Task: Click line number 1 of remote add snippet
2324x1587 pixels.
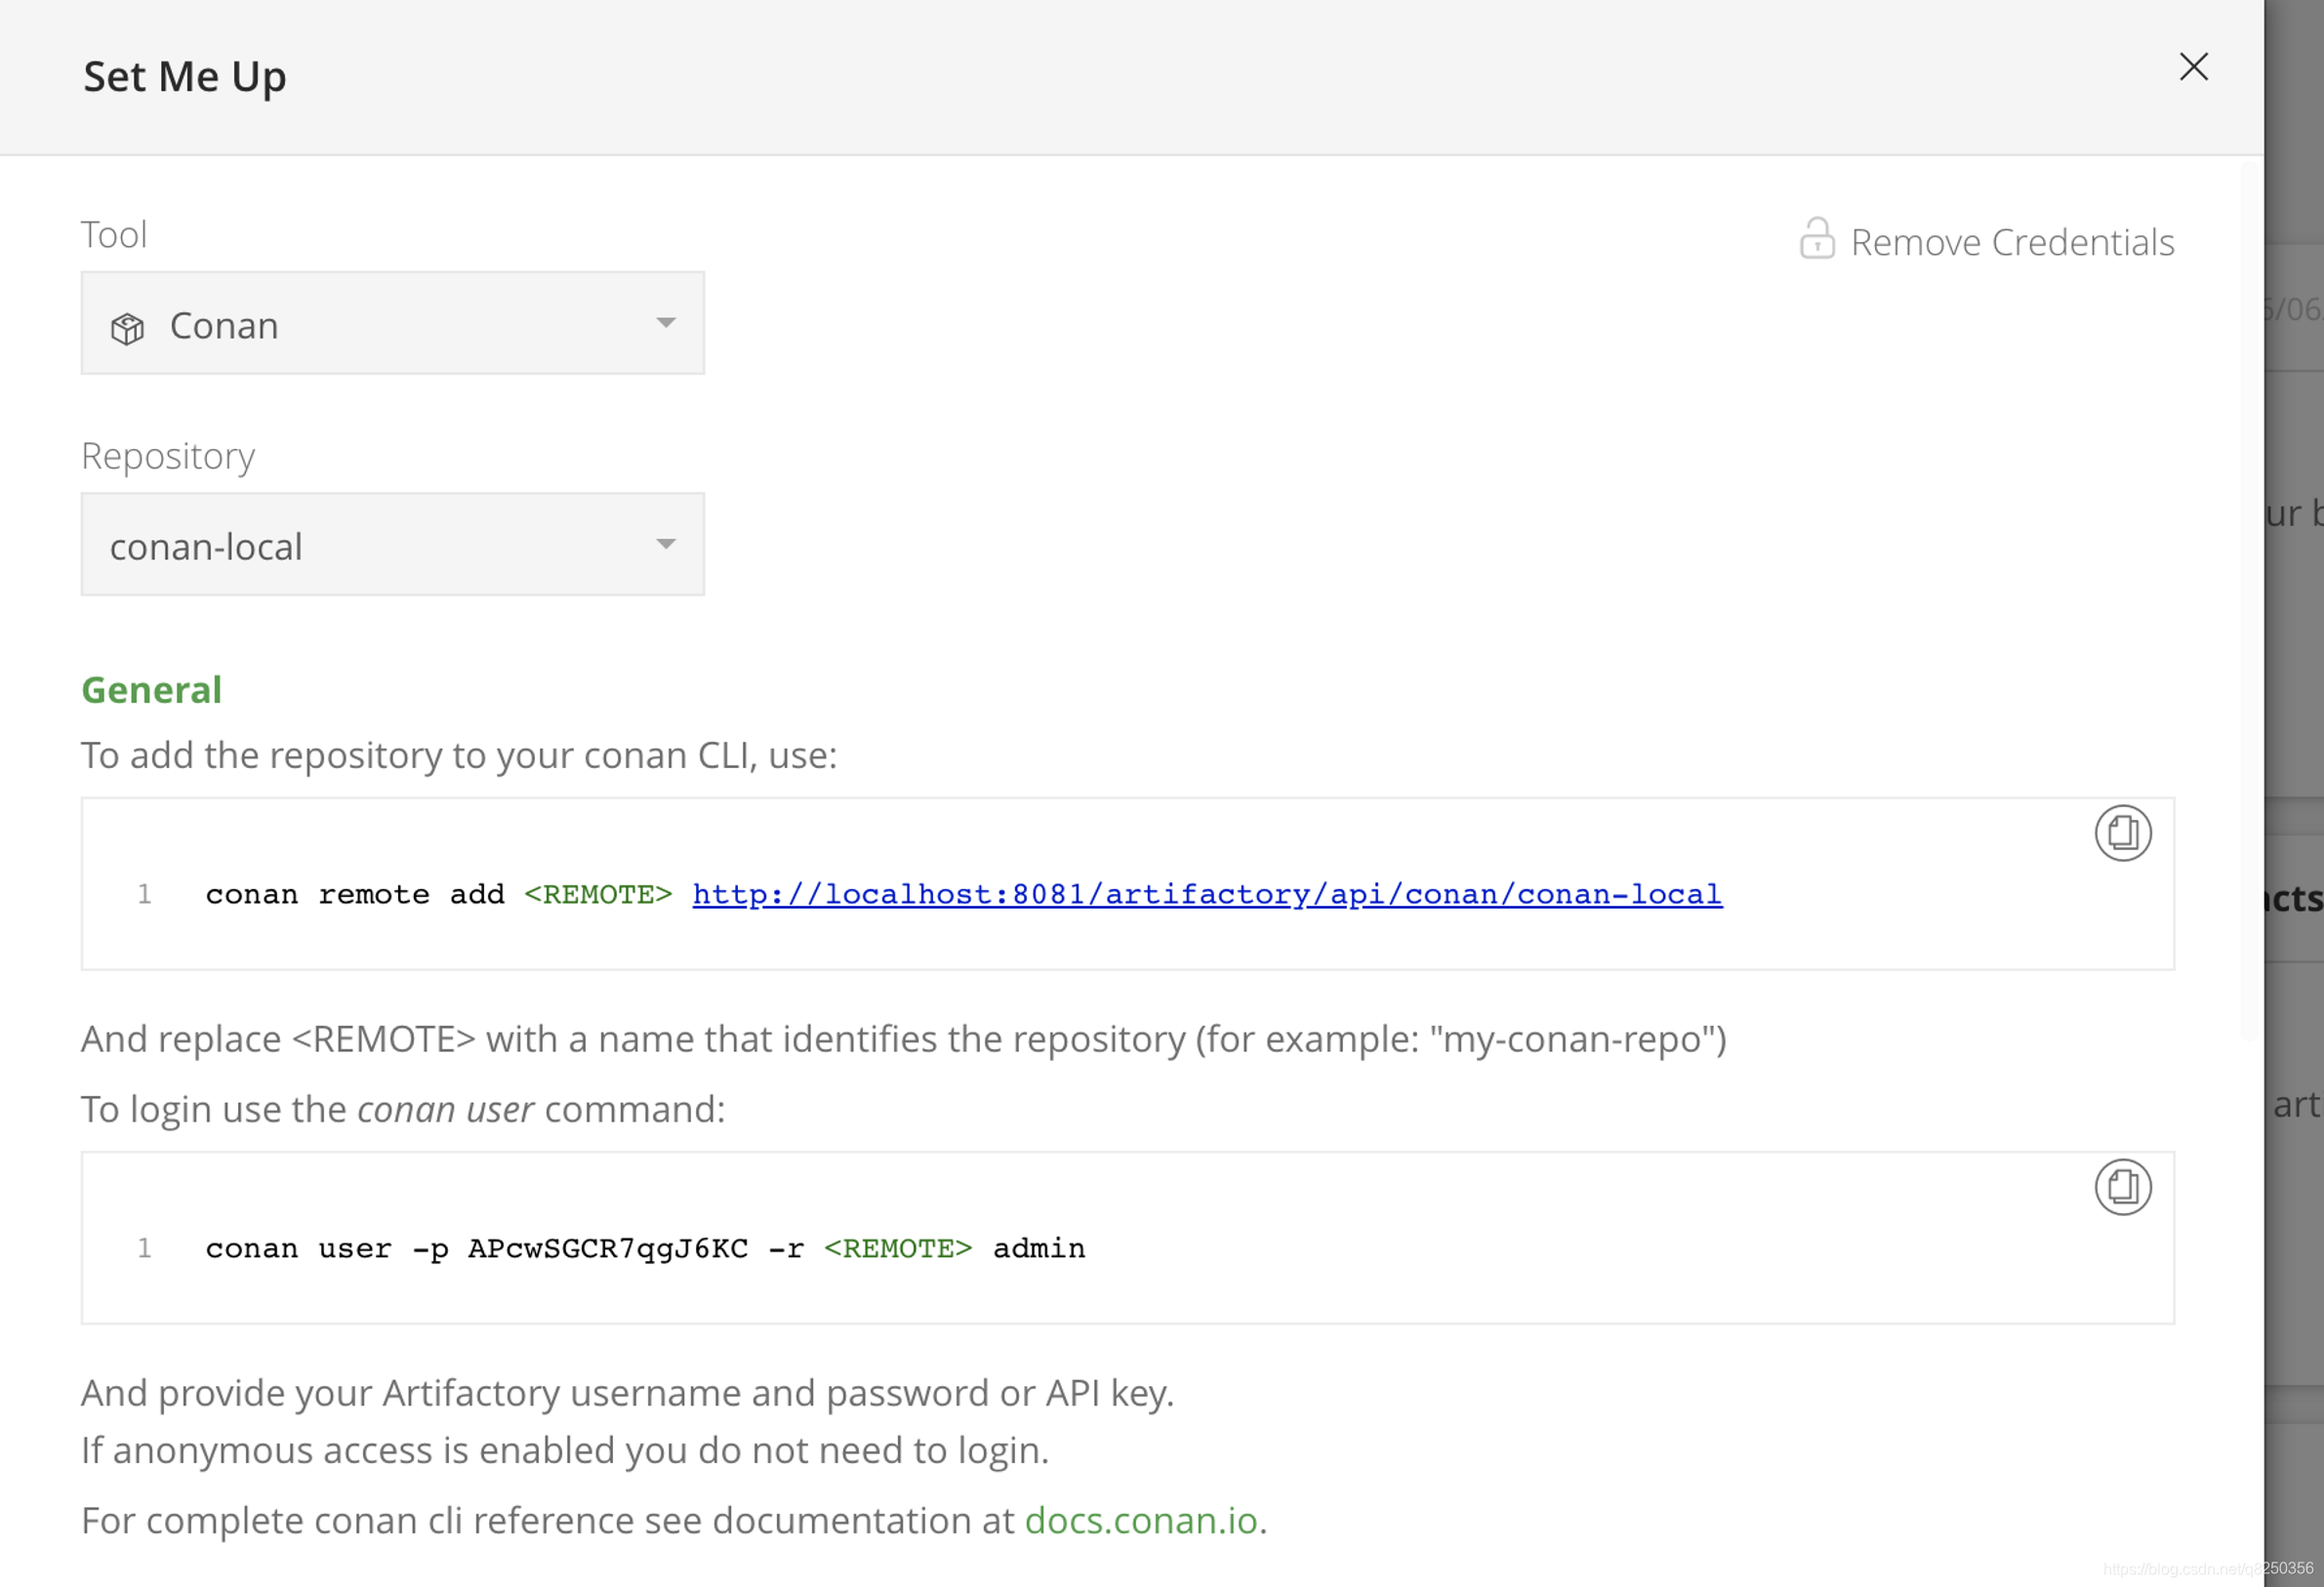Action: click(x=145, y=894)
